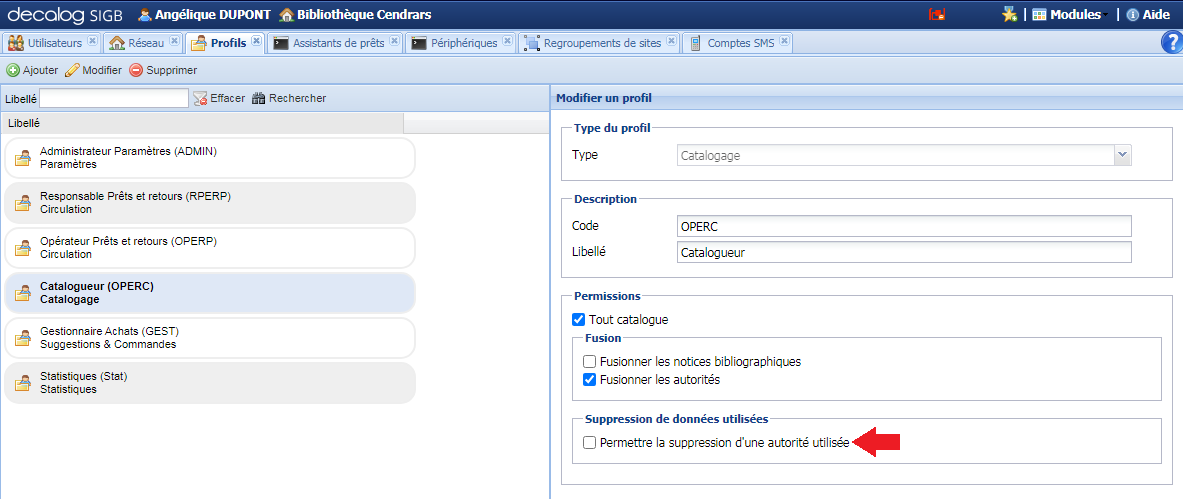Open the Type dropdown arrow
The width and height of the screenshot is (1183, 499).
pyautogui.click(x=1122, y=155)
